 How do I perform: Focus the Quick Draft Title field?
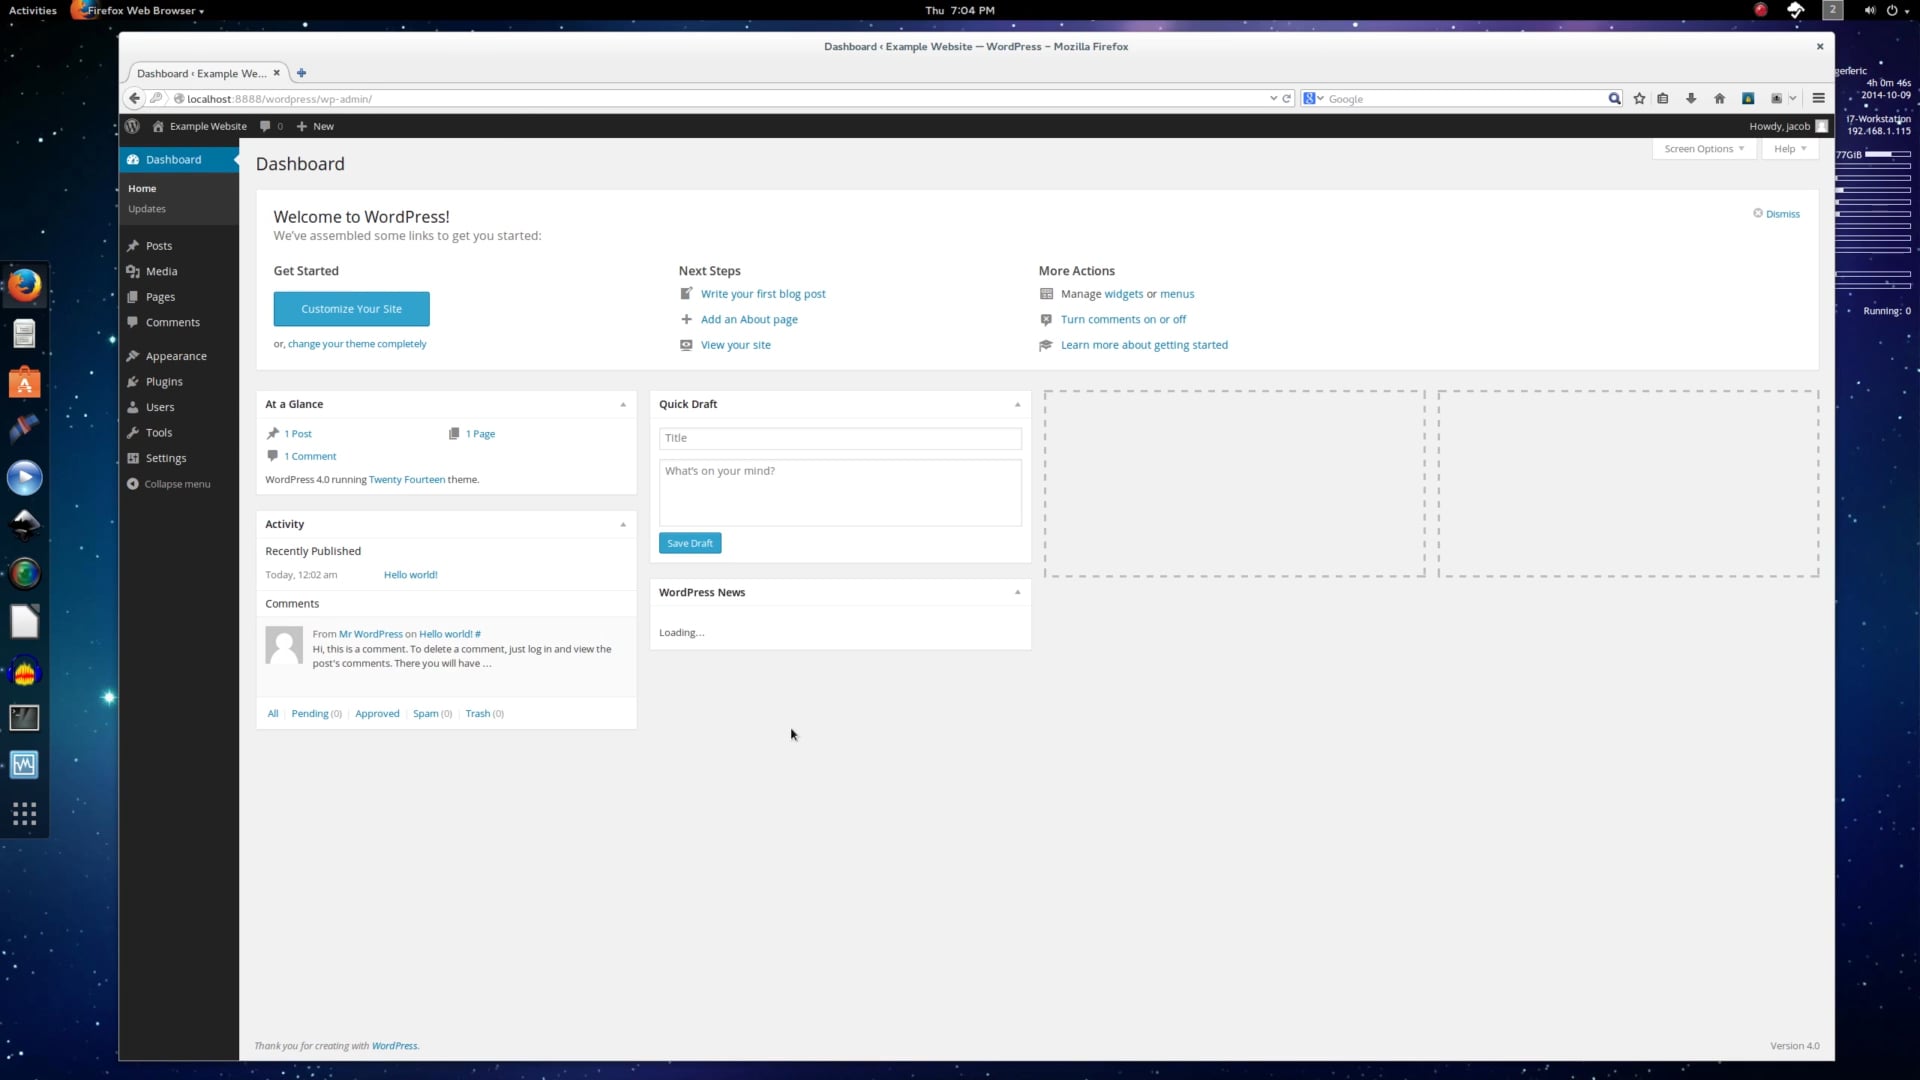(x=840, y=438)
